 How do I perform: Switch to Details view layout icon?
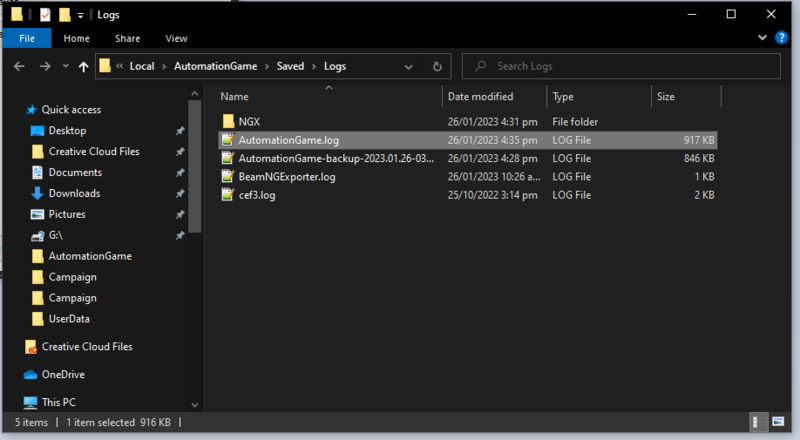click(x=759, y=422)
